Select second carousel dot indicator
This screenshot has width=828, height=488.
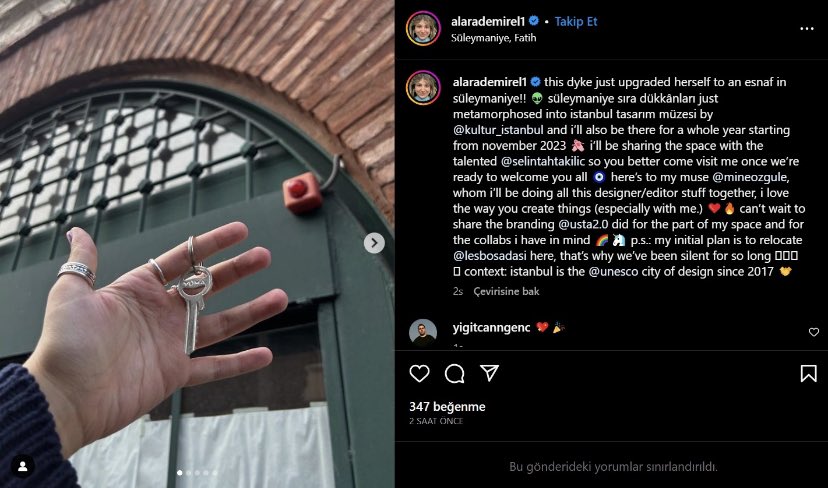pos(189,473)
